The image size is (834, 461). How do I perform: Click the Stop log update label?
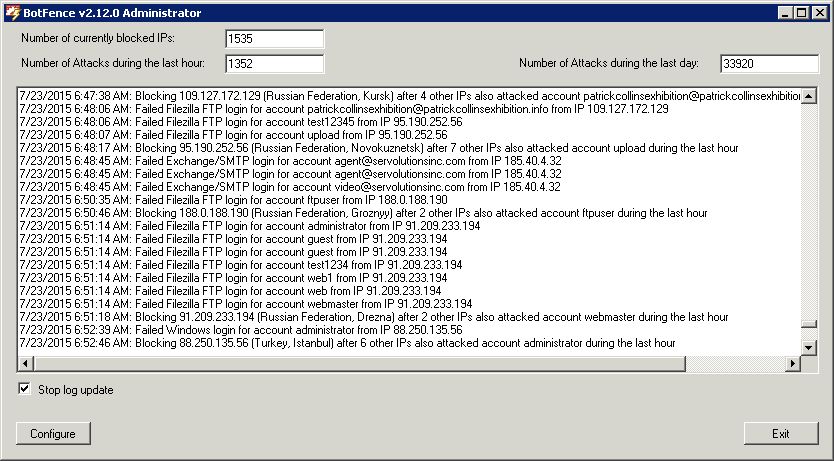(x=76, y=390)
